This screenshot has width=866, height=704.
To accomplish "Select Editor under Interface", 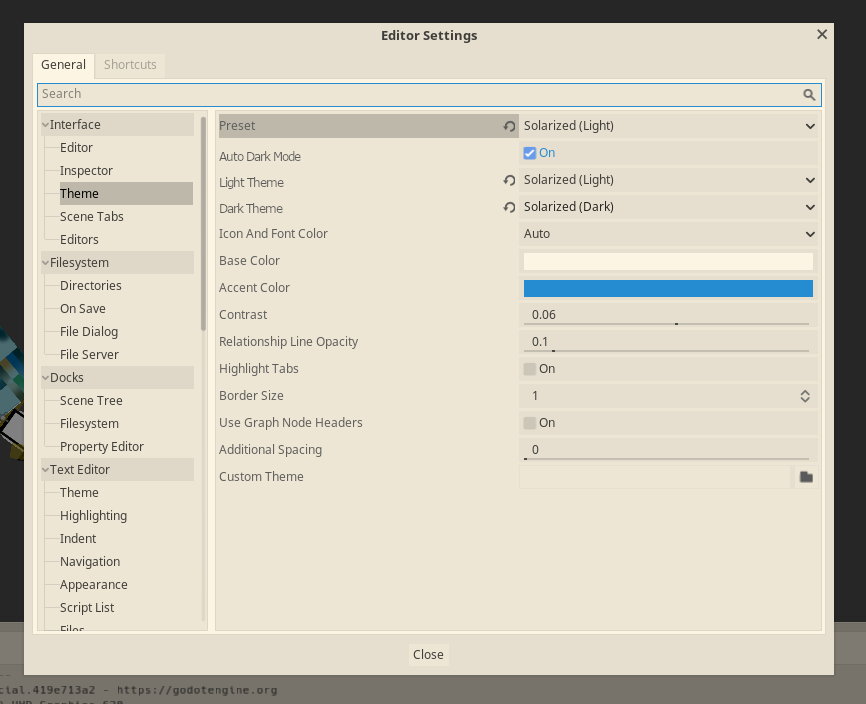I will pos(76,148).
